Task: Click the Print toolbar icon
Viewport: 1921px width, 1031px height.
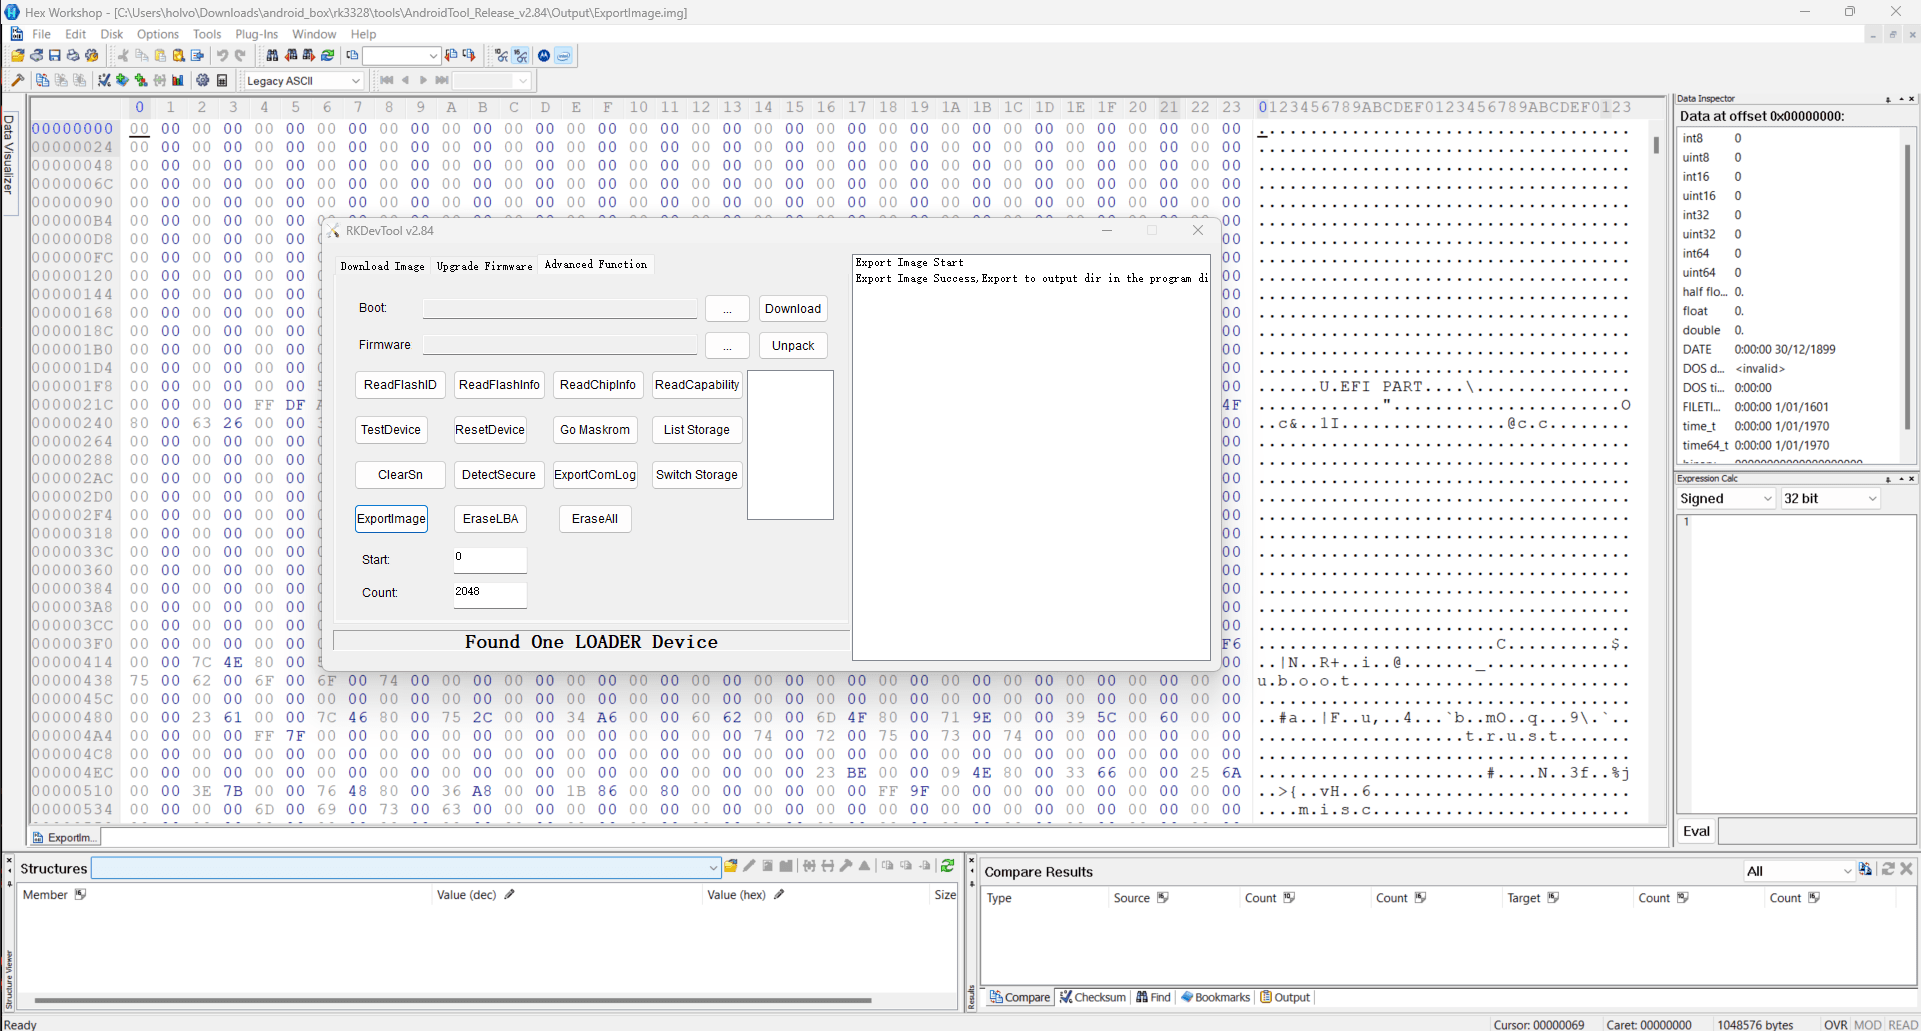Action: [73, 56]
